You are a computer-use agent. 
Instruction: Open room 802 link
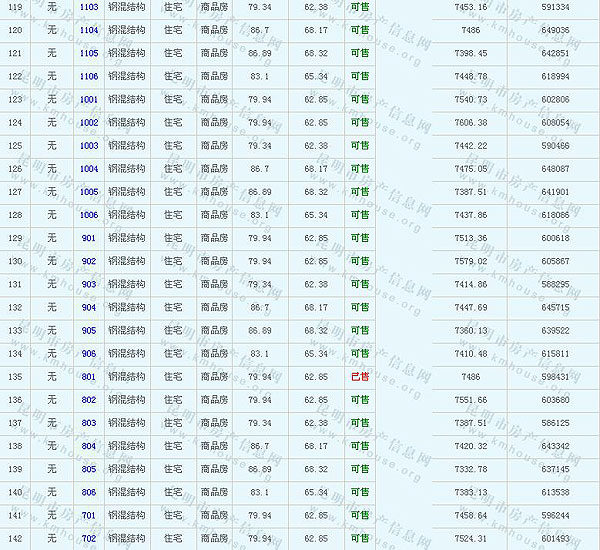[x=89, y=400]
